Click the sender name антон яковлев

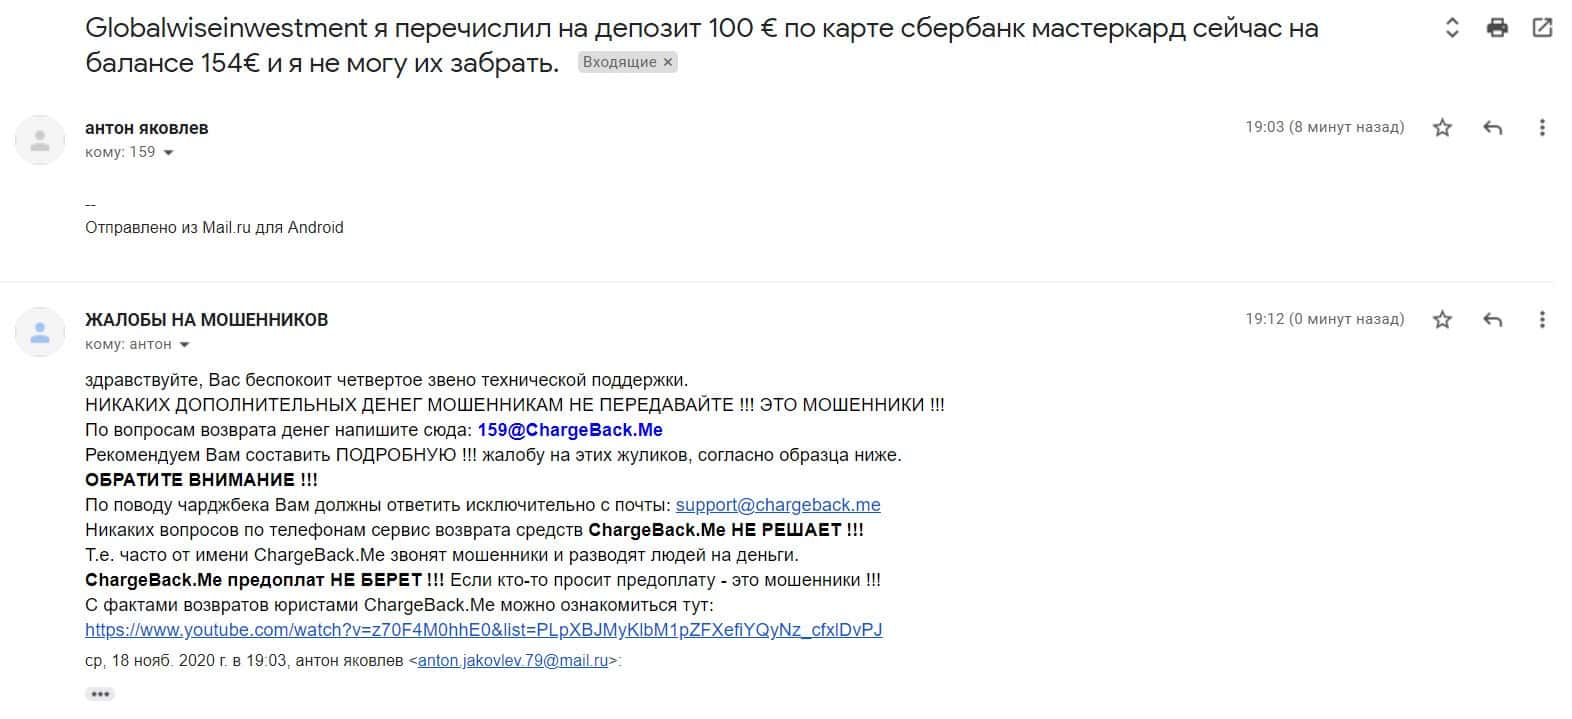[x=147, y=128]
